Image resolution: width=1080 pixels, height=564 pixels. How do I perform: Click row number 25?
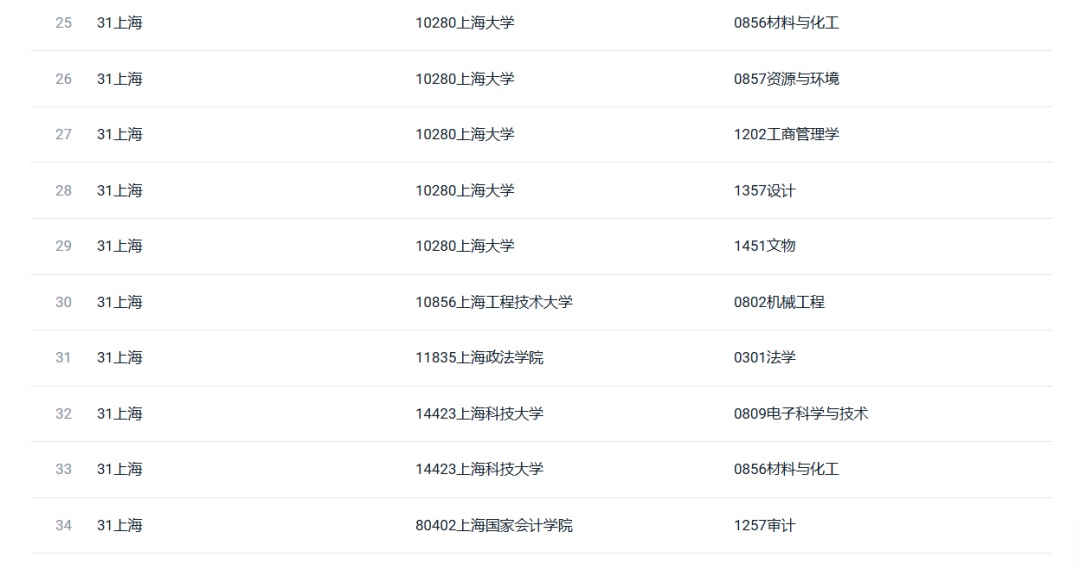(63, 23)
